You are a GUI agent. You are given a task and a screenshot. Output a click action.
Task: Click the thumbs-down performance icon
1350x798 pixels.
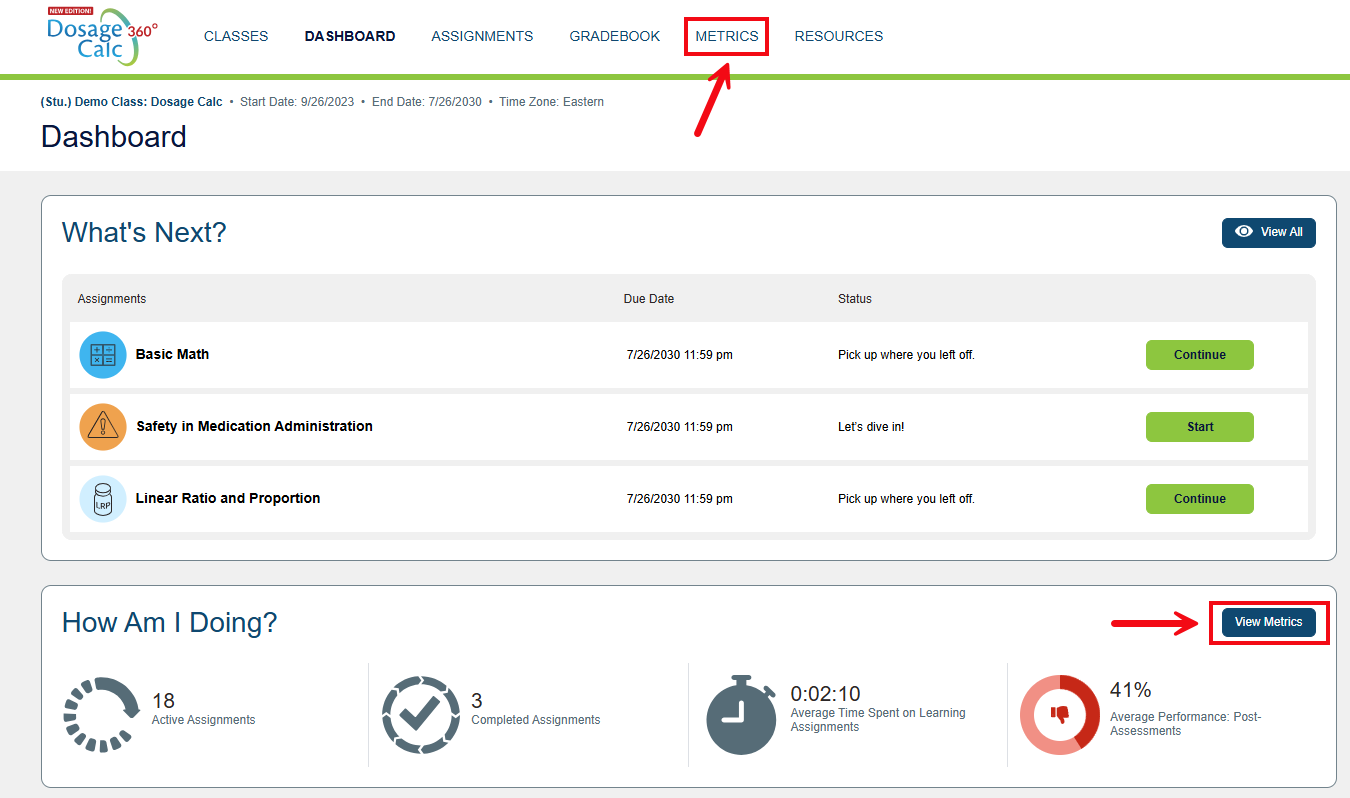pos(1060,714)
